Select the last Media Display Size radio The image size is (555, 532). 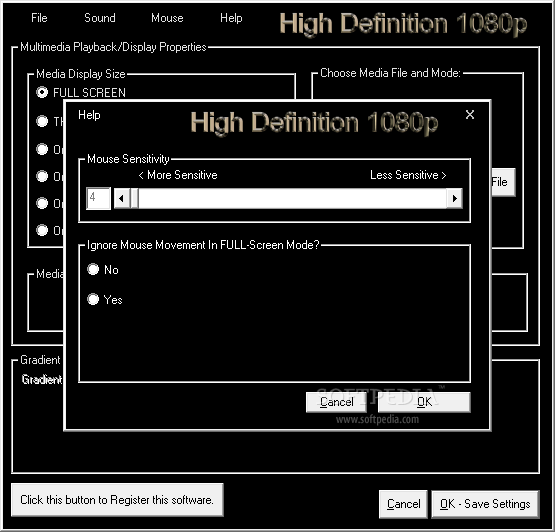(x=42, y=230)
